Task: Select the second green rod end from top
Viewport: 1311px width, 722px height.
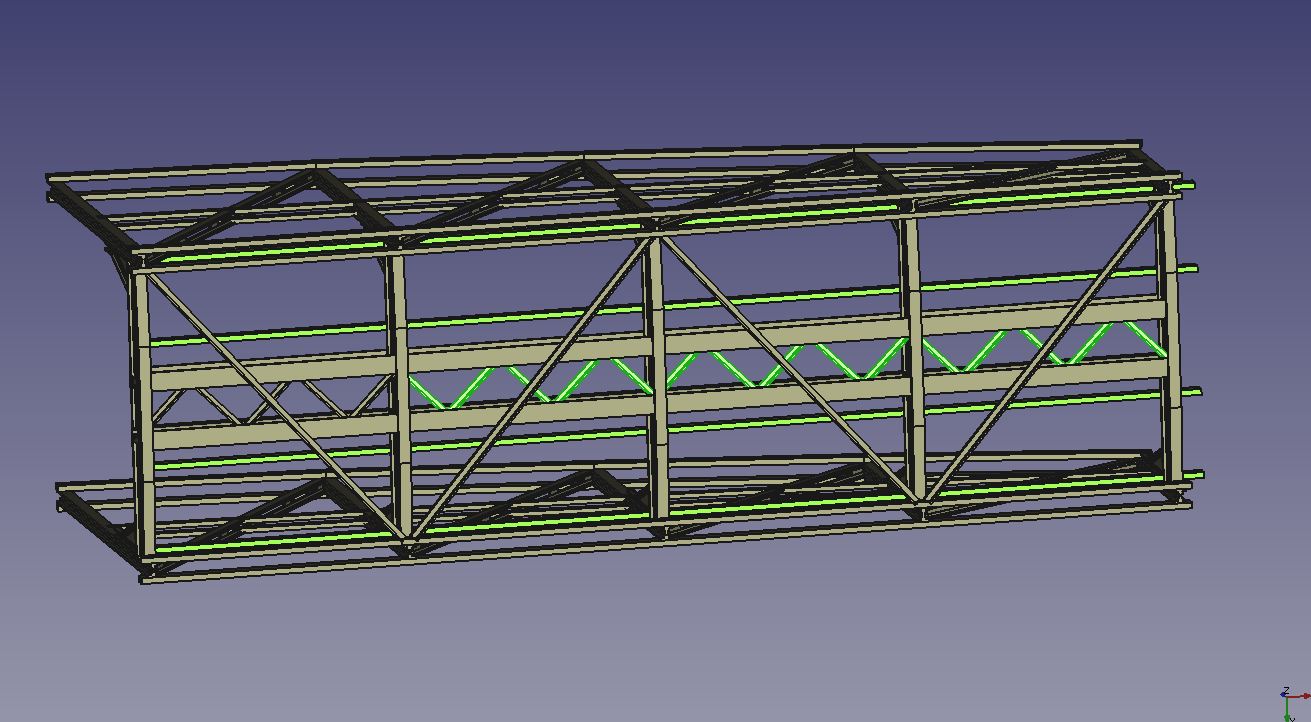Action: pyautogui.click(x=1190, y=268)
